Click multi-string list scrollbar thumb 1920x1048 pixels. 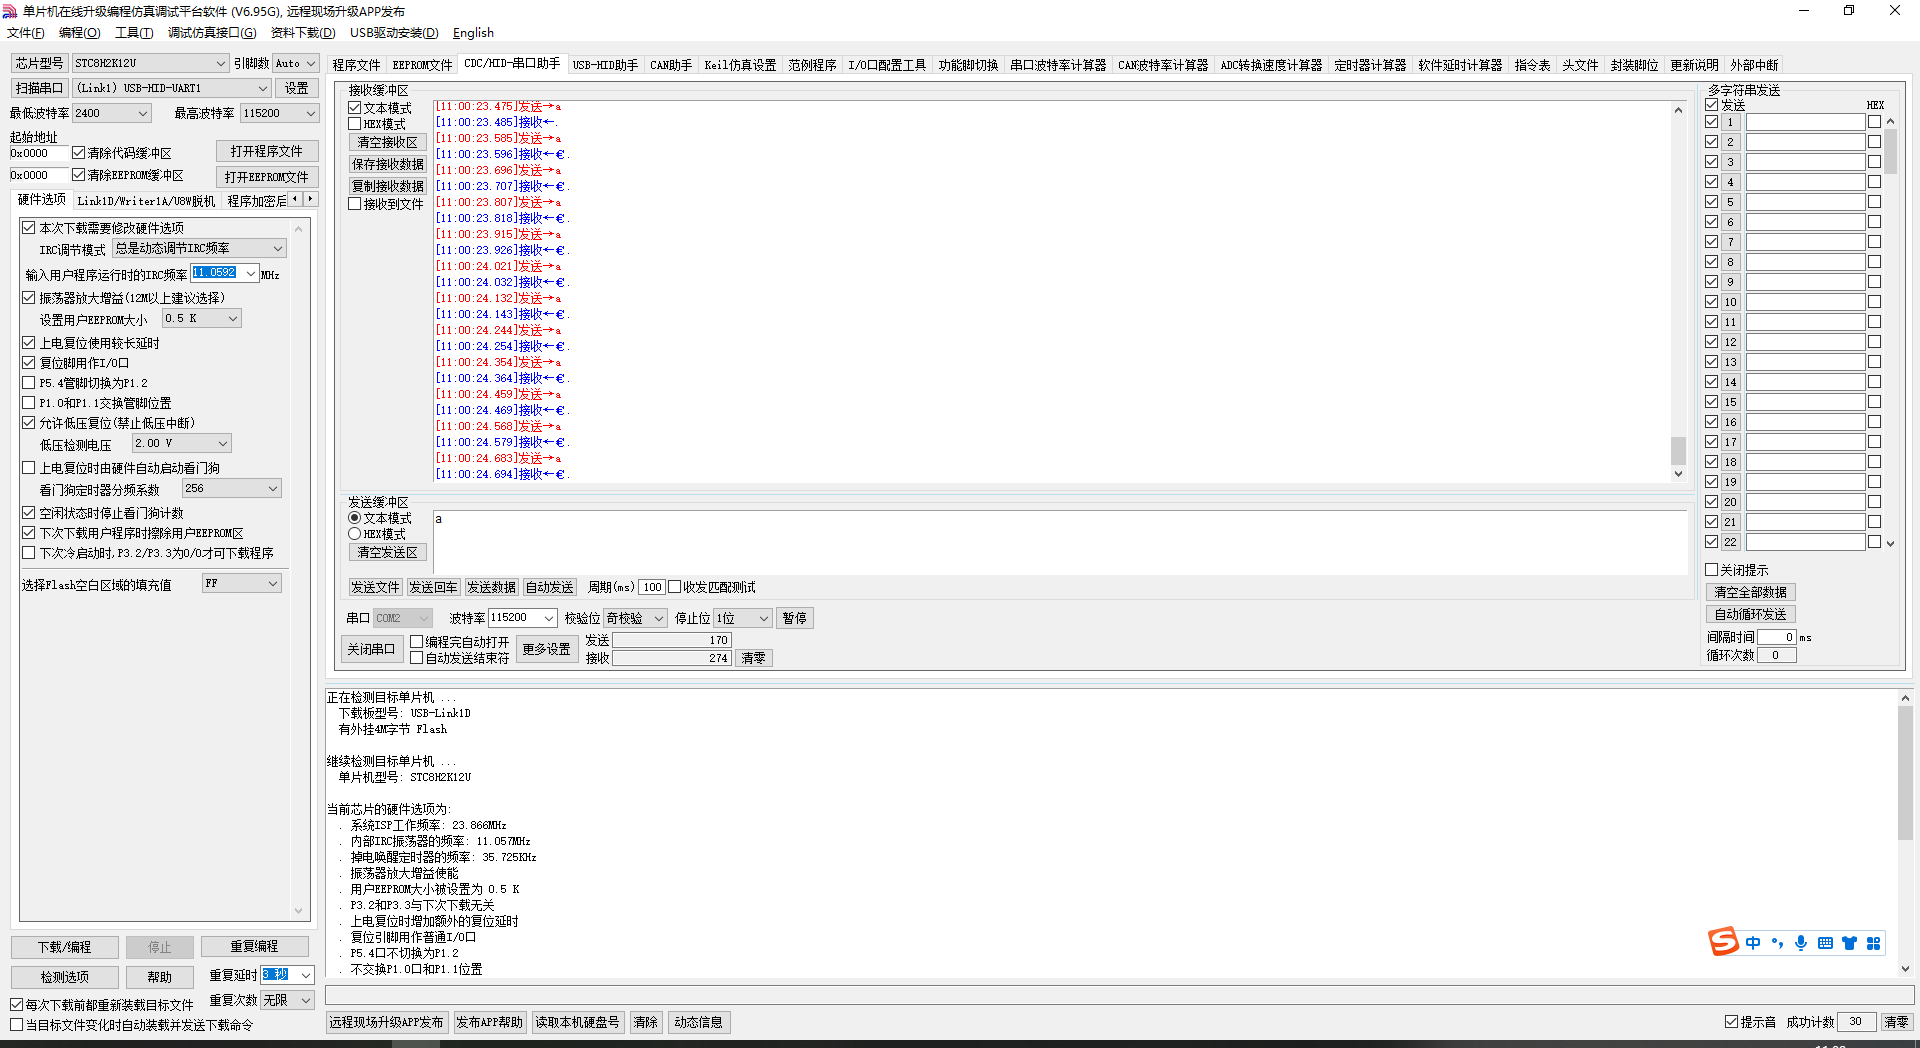click(x=1890, y=151)
